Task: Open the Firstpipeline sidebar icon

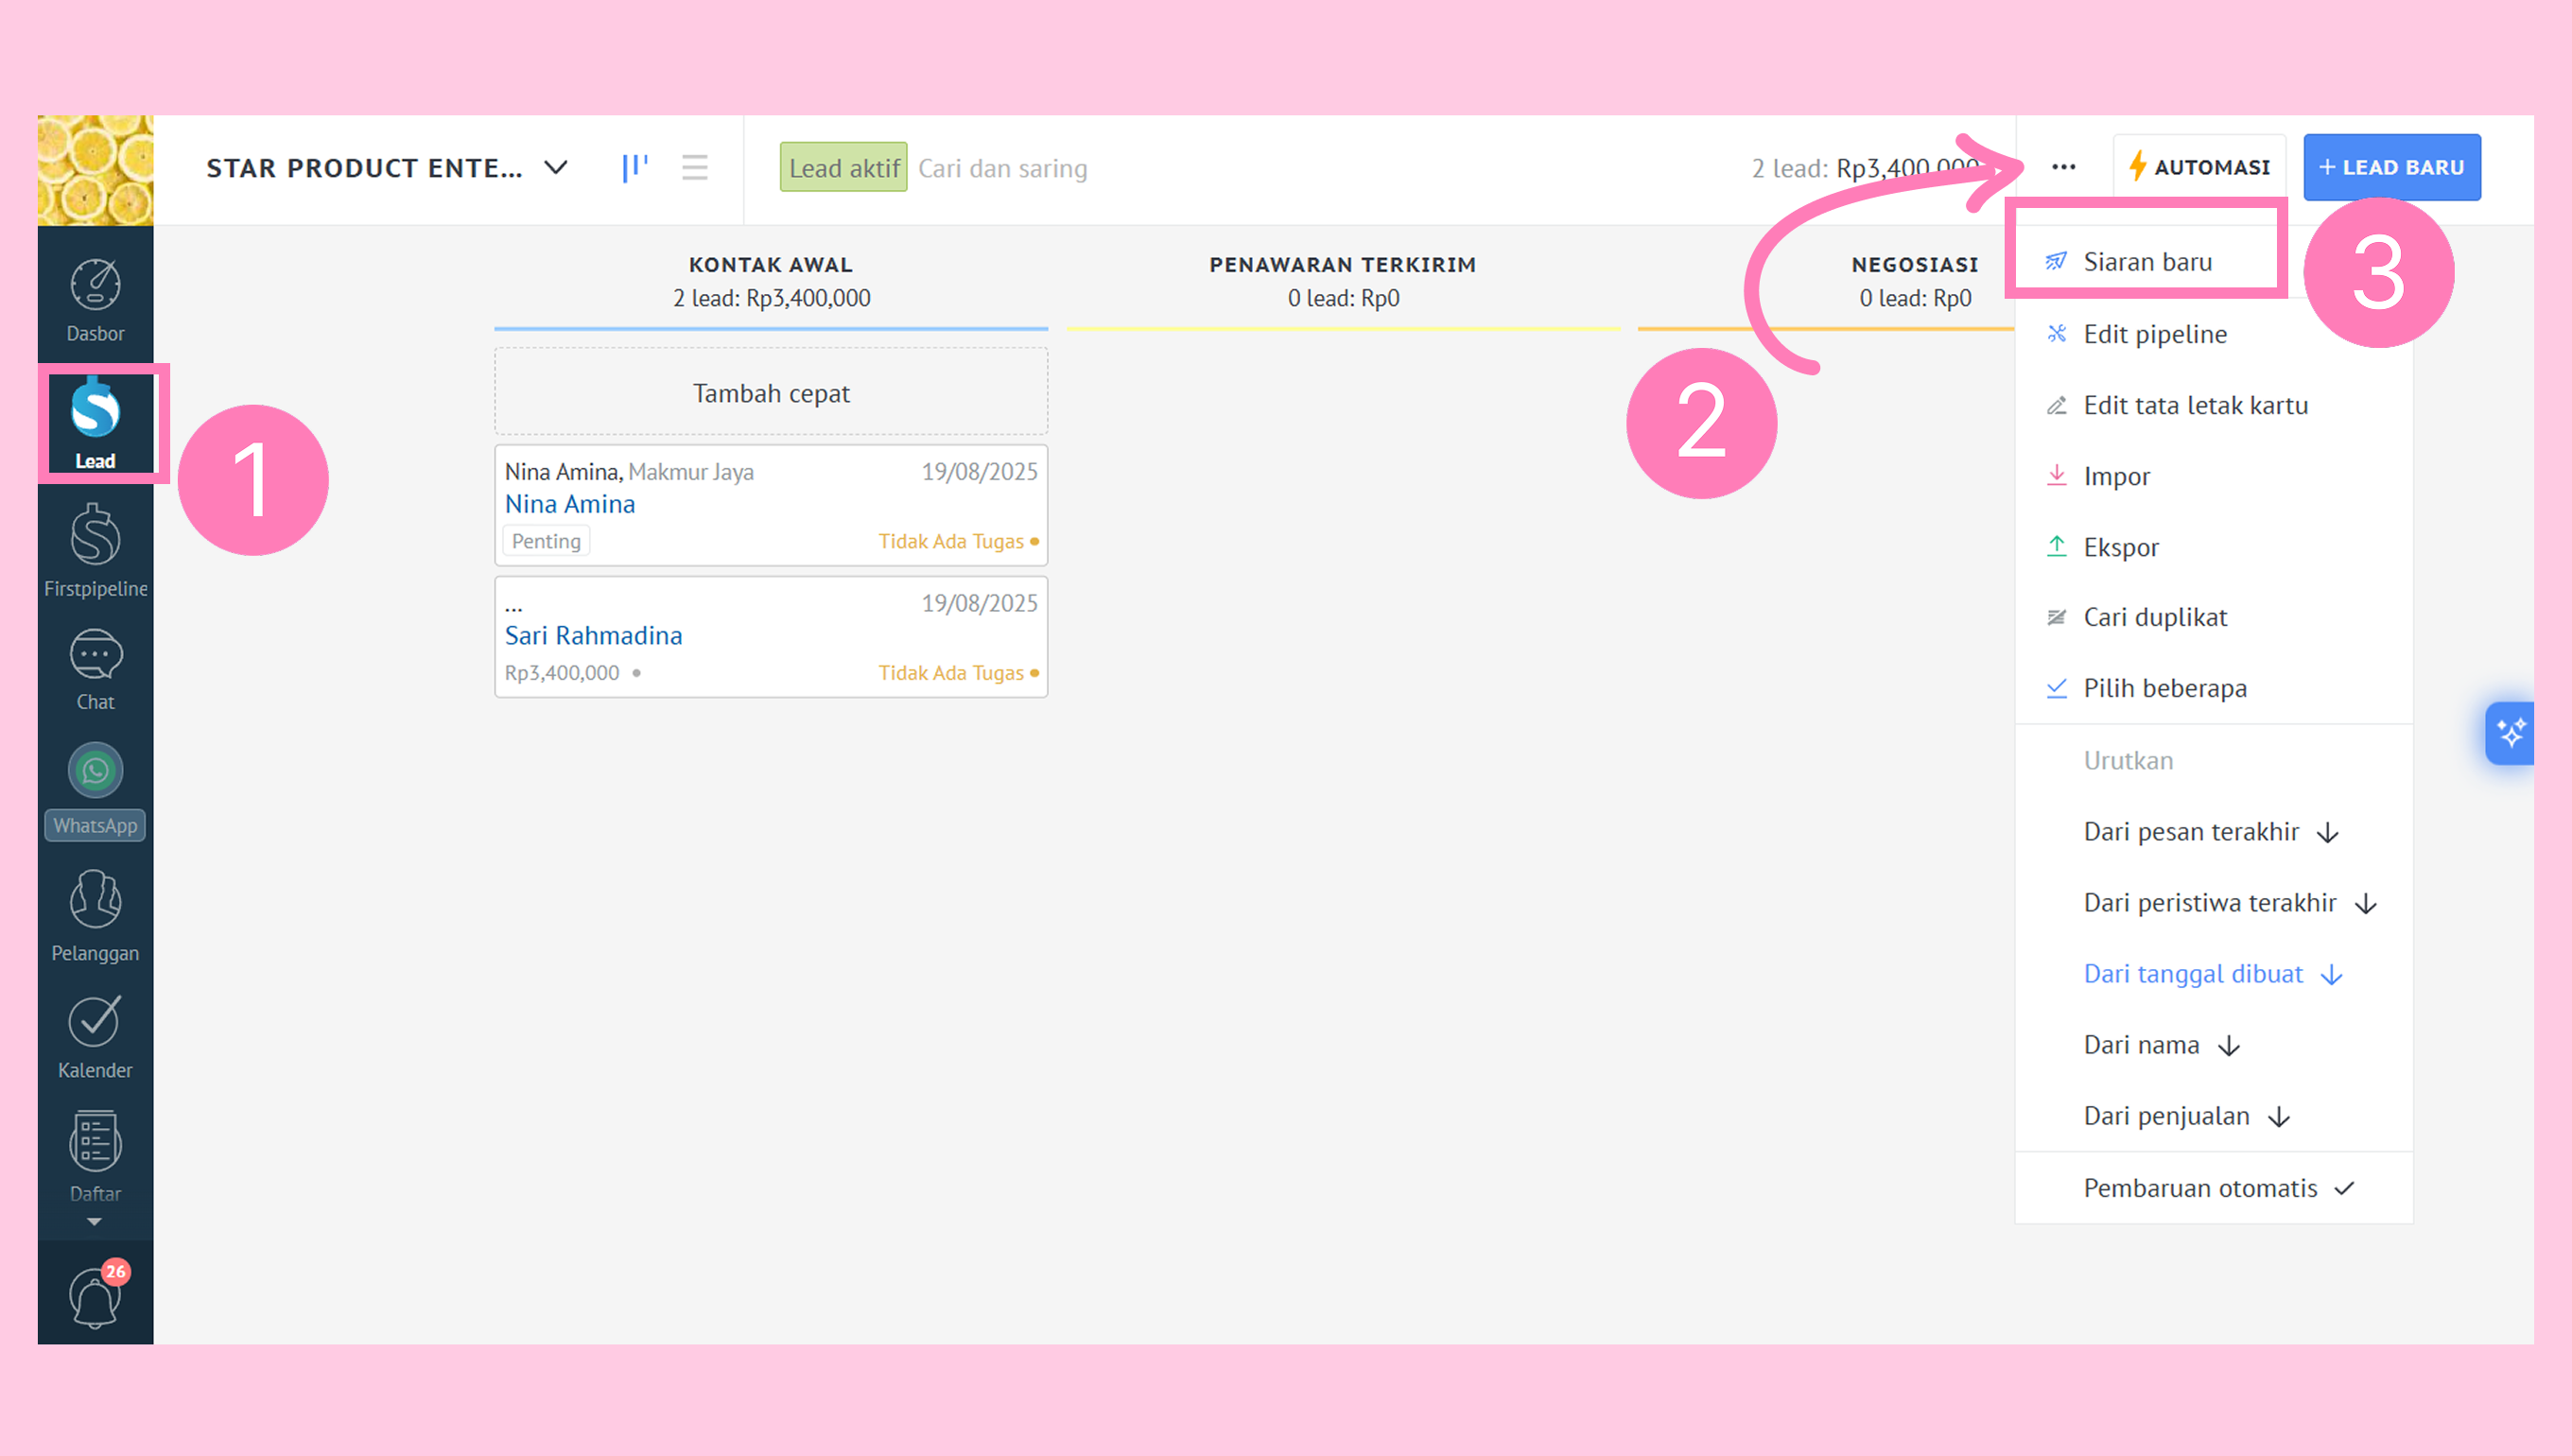Action: pos(95,550)
